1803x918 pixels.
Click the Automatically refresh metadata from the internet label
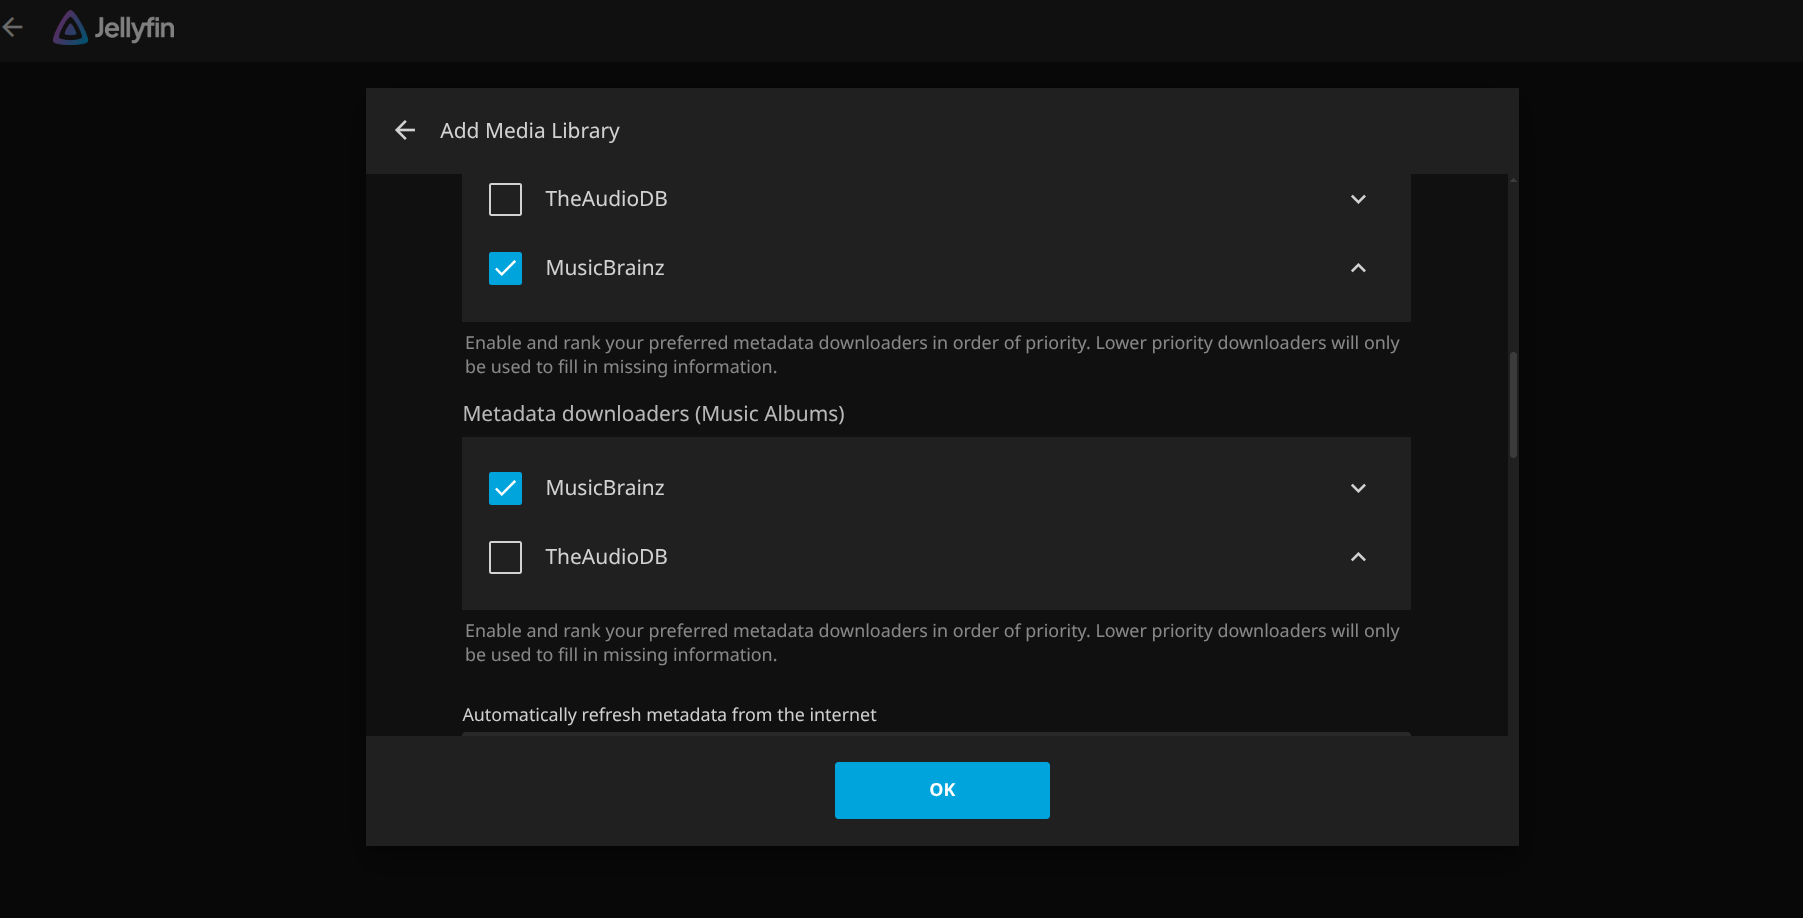pos(669,715)
